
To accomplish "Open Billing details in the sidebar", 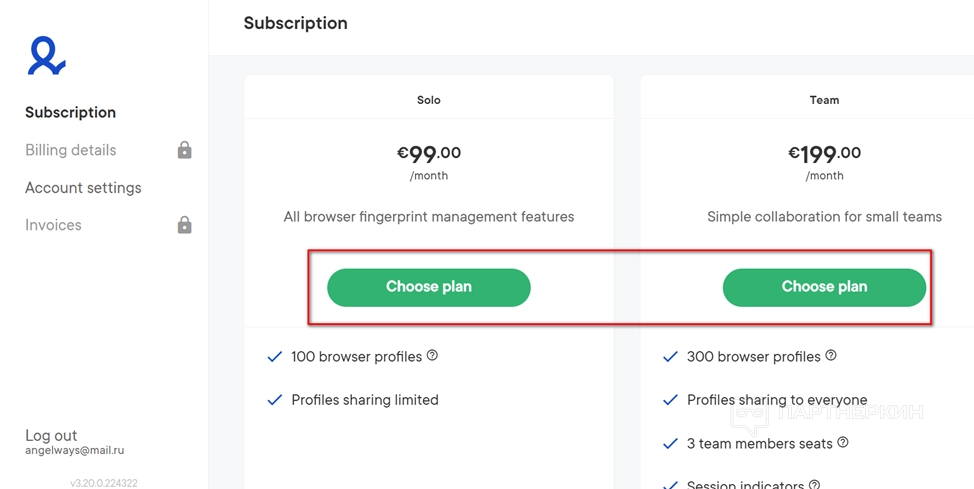I will (70, 150).
